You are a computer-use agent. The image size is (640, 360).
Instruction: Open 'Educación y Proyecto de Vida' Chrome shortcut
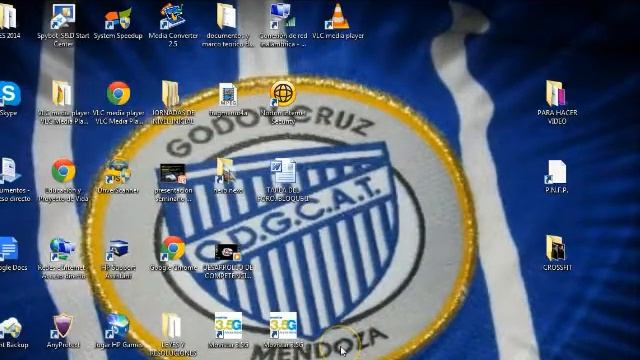coord(63,171)
